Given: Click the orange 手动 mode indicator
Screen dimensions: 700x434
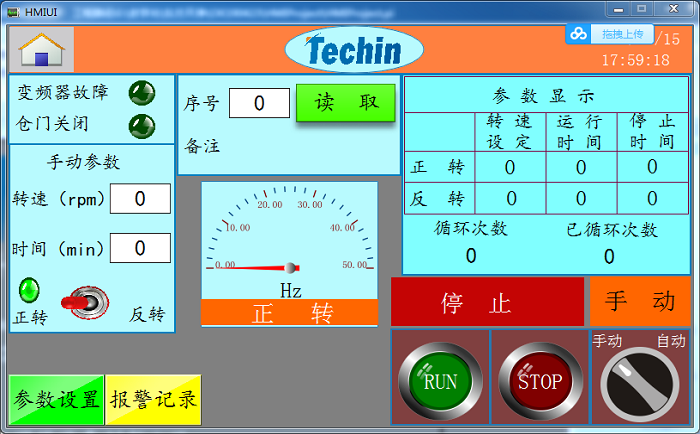Looking at the screenshot, I should coord(639,302).
